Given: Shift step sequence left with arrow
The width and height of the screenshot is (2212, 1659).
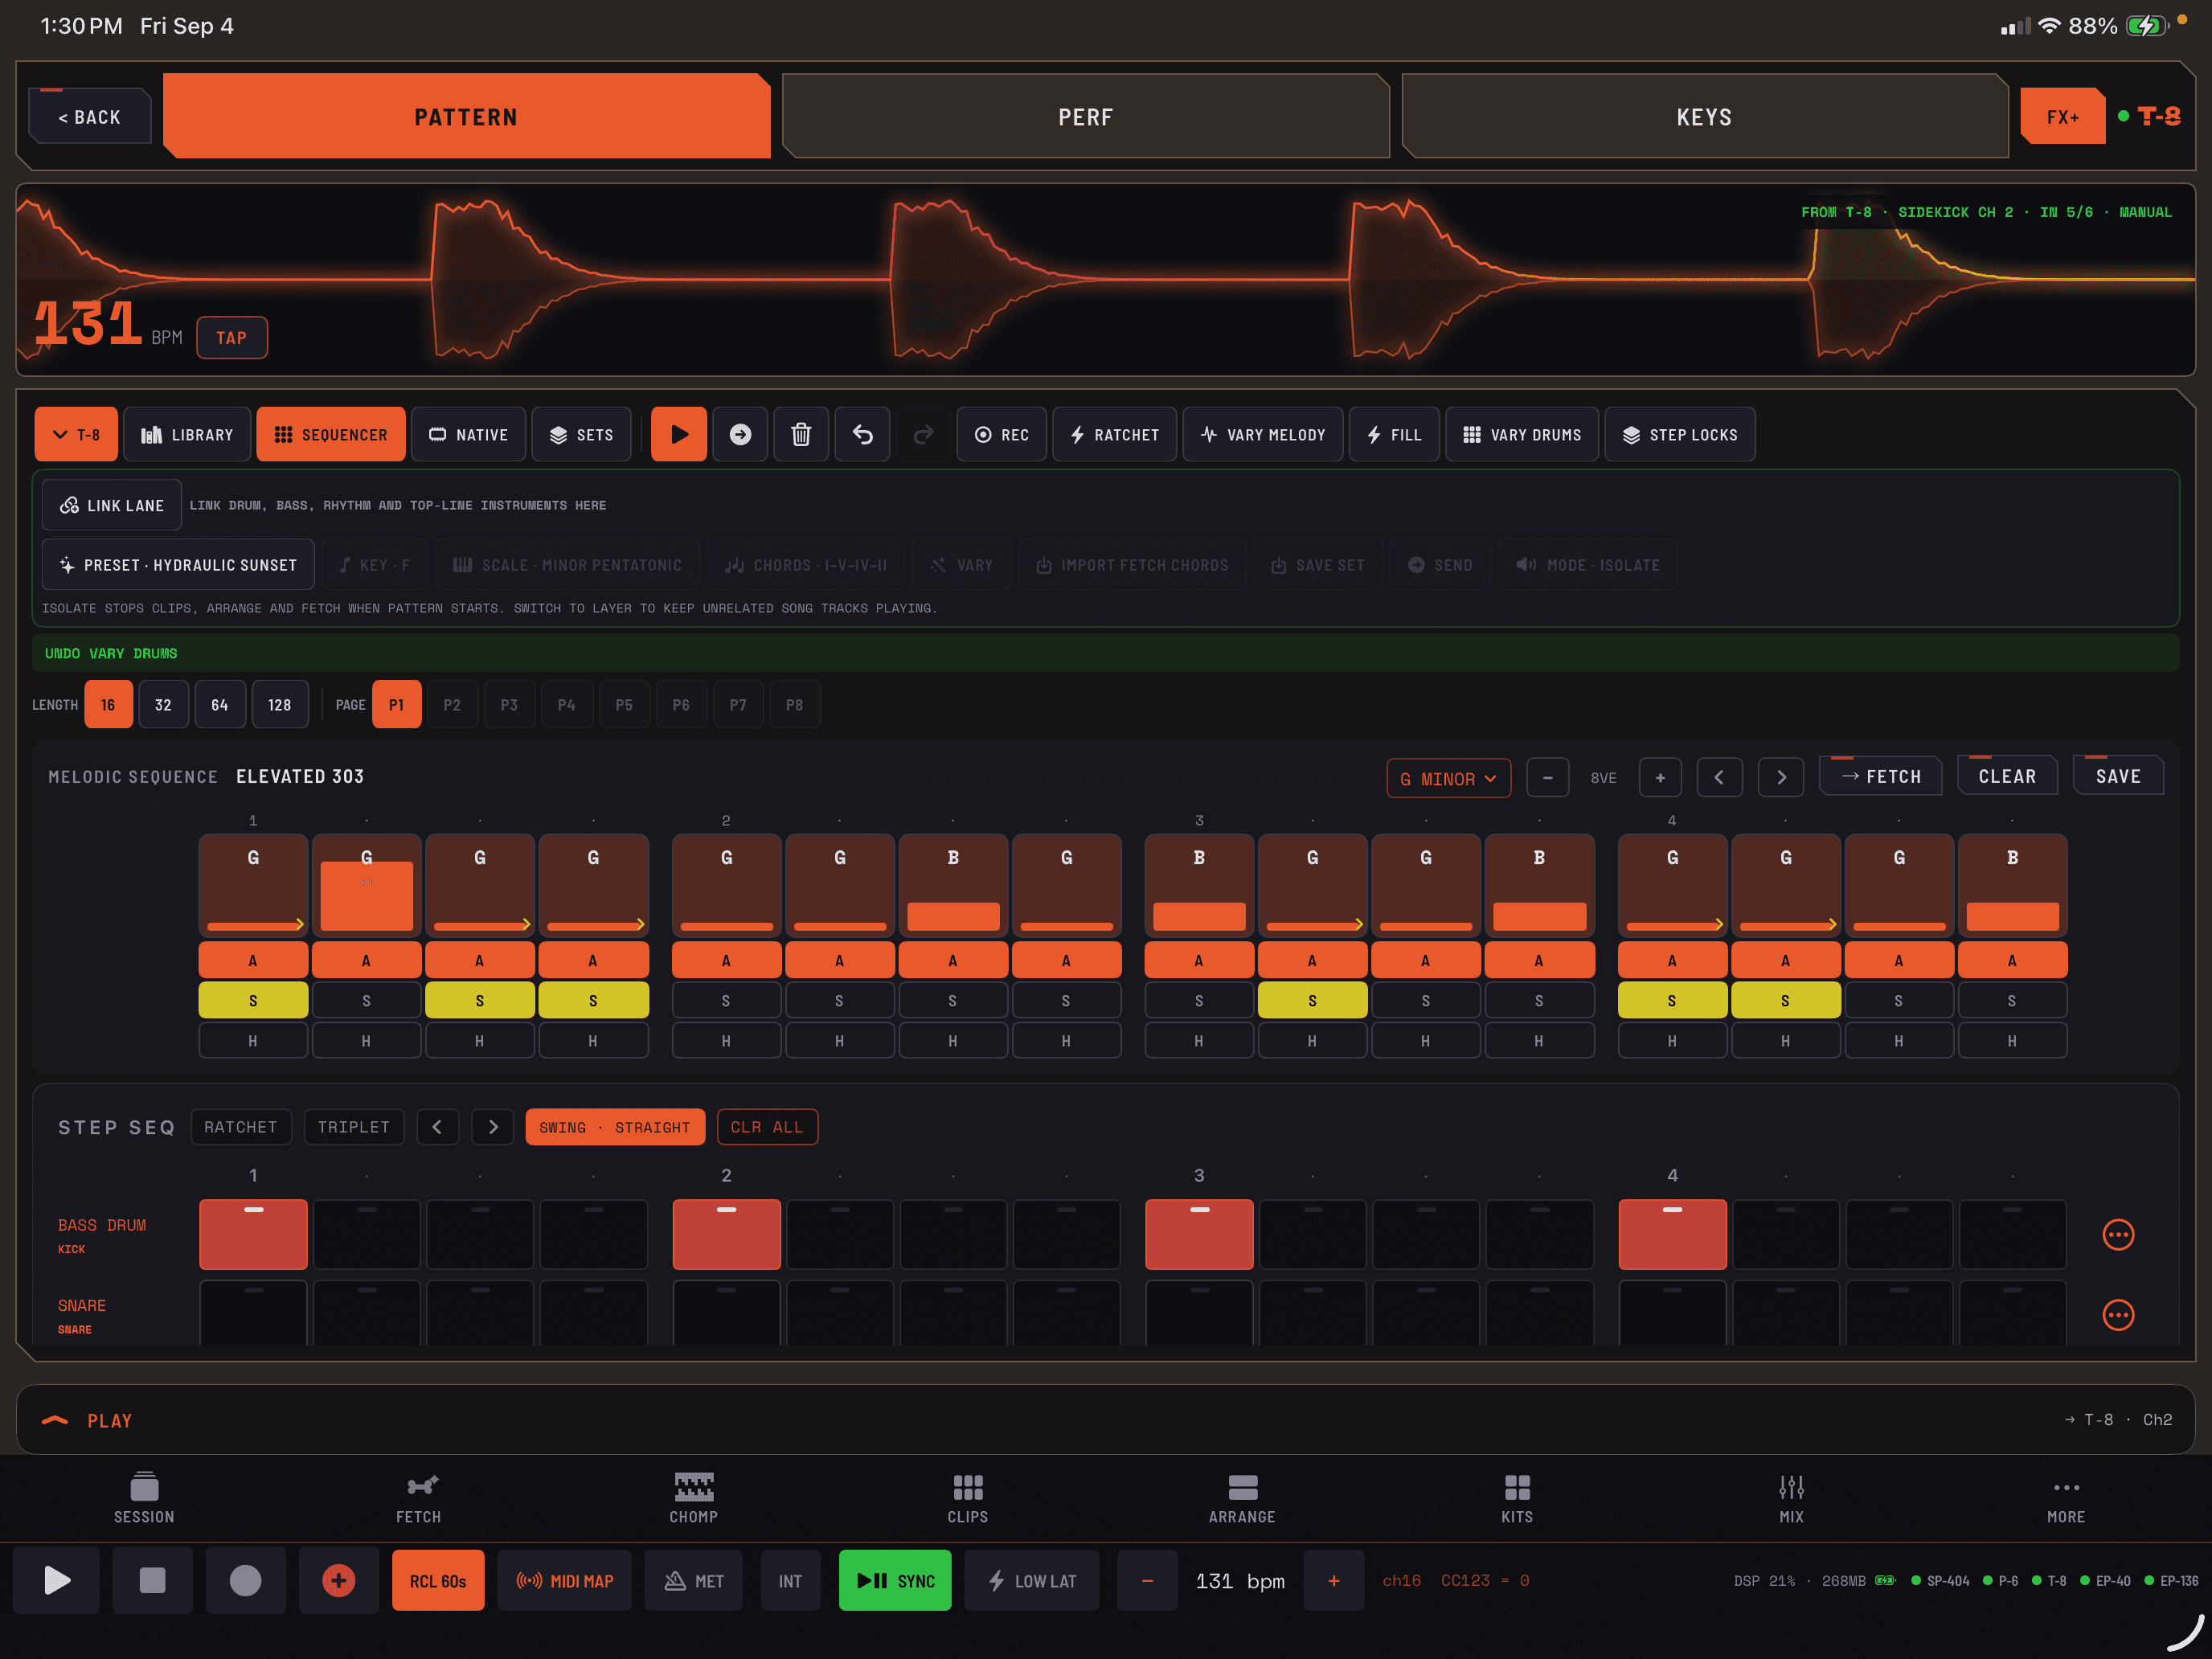Looking at the screenshot, I should pyautogui.click(x=437, y=1127).
